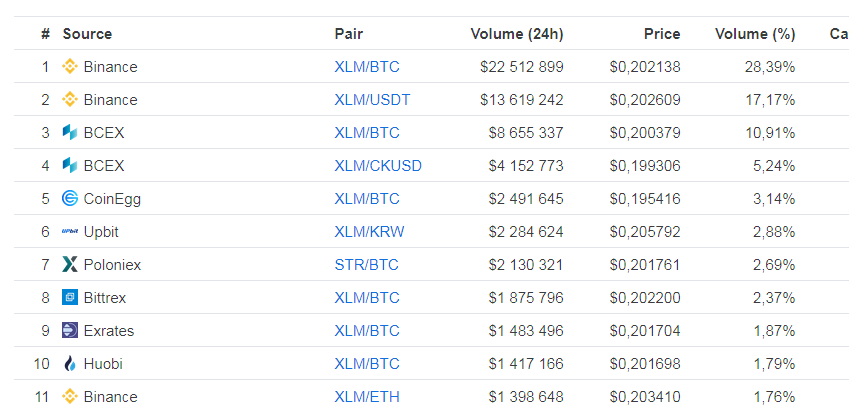Select the volume value $13 619 242
The height and width of the screenshot is (411, 849).
click(521, 100)
